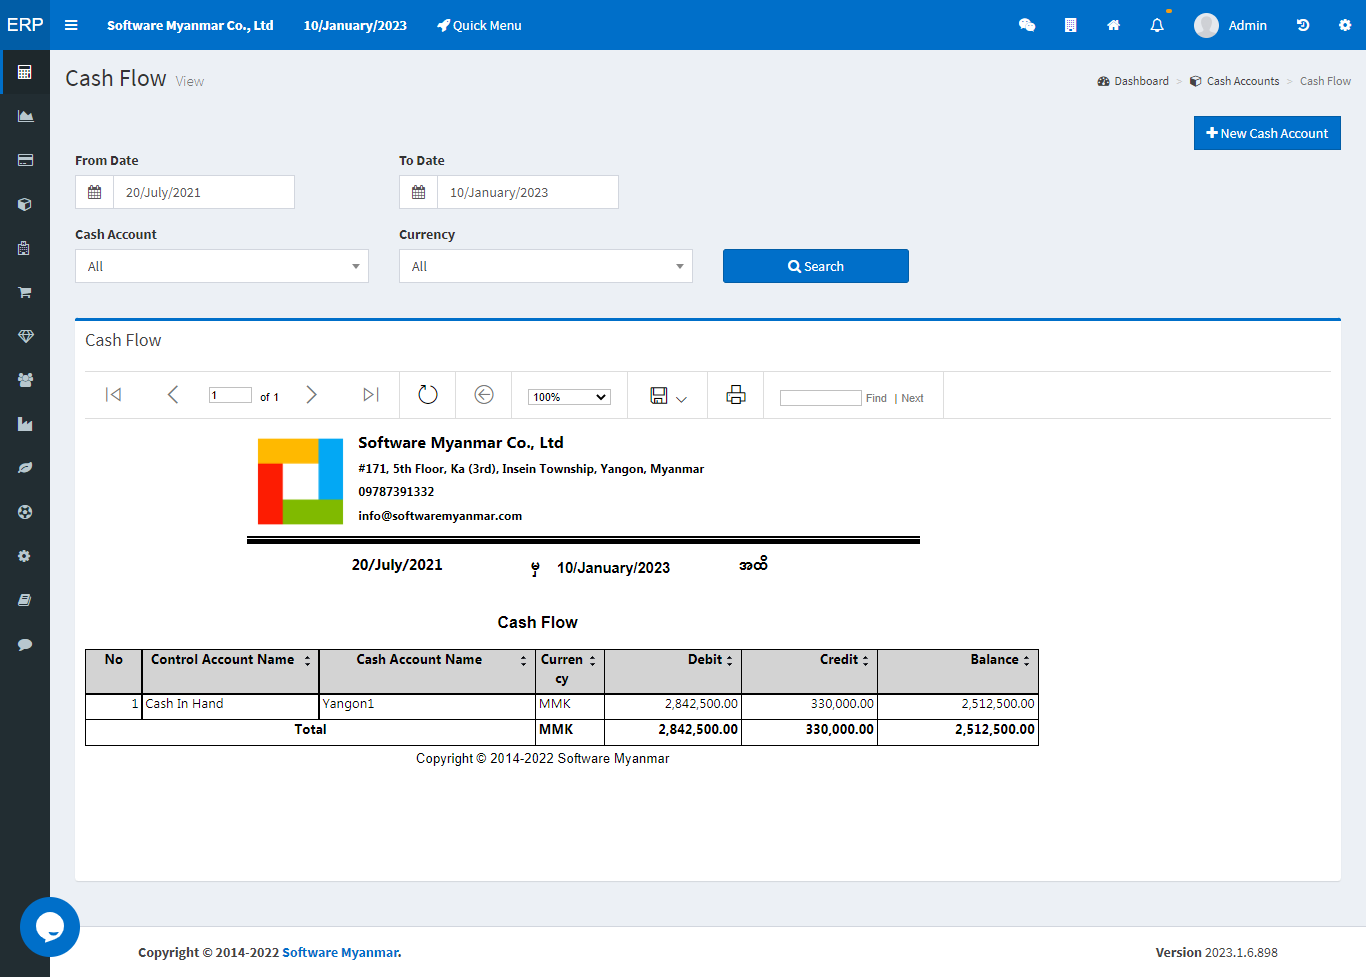Open Software Myanmar footer link
Screen dimensions: 1366x977
[340, 952]
